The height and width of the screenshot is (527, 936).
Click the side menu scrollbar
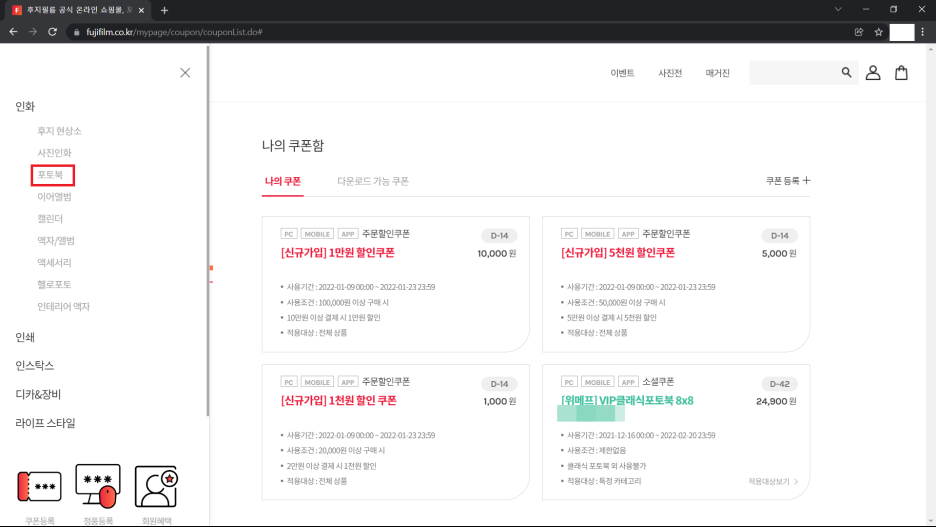tap(208, 232)
